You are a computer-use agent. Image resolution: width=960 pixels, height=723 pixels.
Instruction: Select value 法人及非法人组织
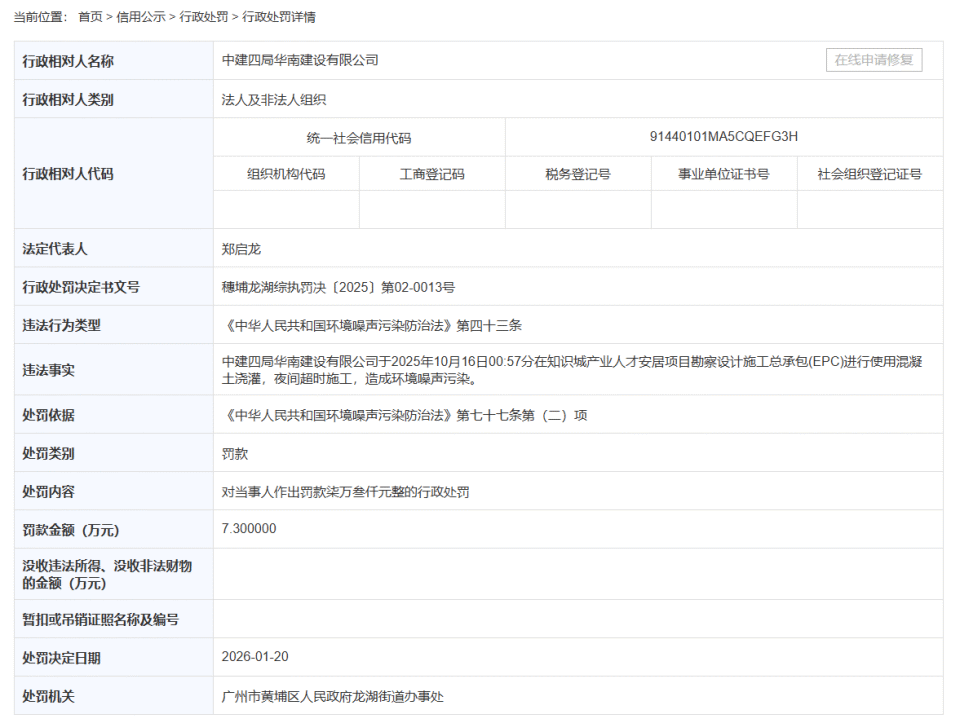(274, 100)
